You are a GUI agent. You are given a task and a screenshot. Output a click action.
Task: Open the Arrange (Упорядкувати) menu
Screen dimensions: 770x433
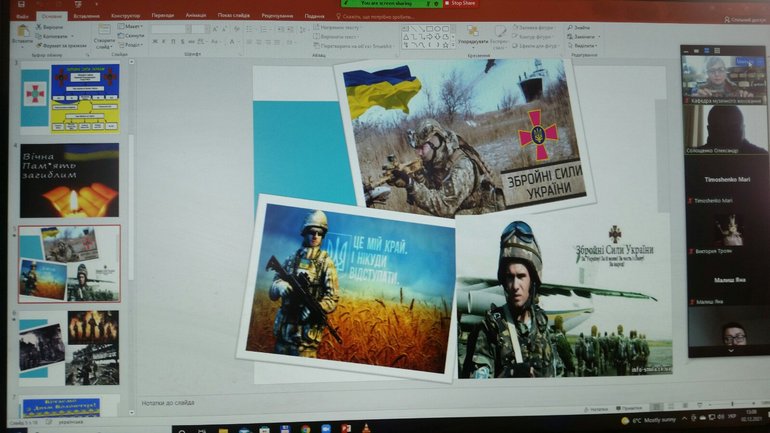coord(472,34)
